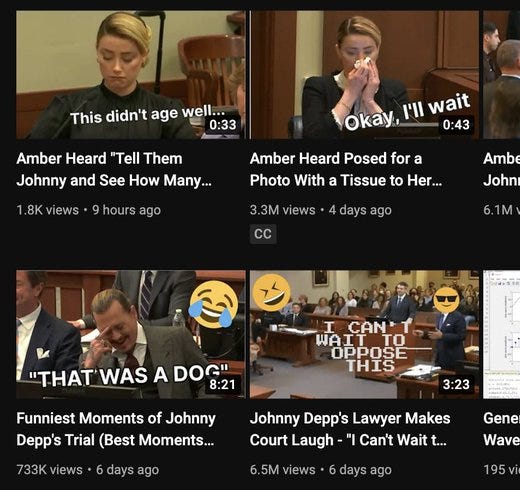Click the 0:43 duration badge

pos(456,125)
